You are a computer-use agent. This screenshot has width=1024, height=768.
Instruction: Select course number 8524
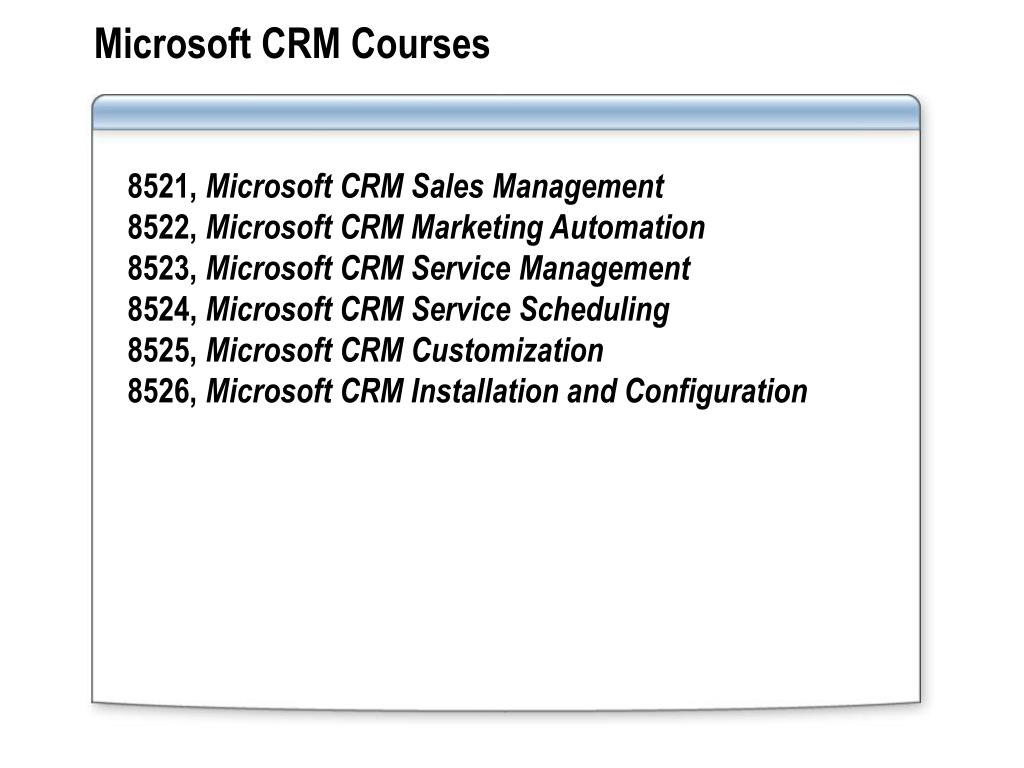coord(157,310)
